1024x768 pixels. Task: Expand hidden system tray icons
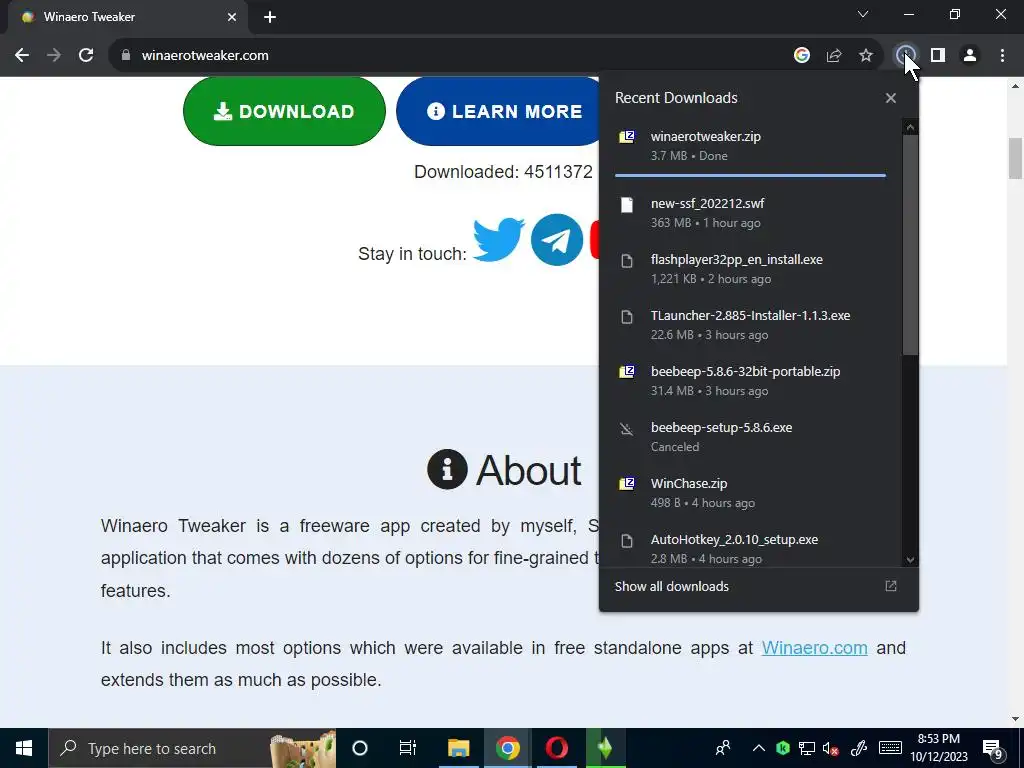(758, 748)
